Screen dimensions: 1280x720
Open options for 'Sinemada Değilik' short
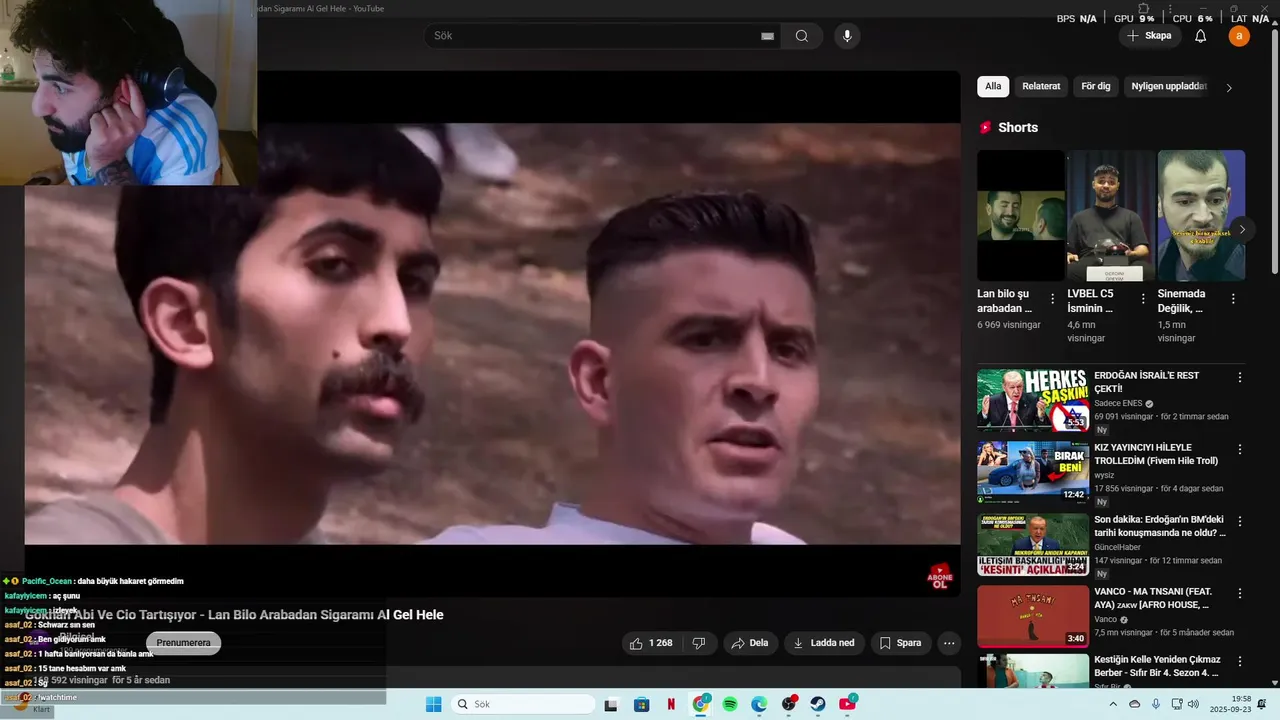tap(1233, 299)
